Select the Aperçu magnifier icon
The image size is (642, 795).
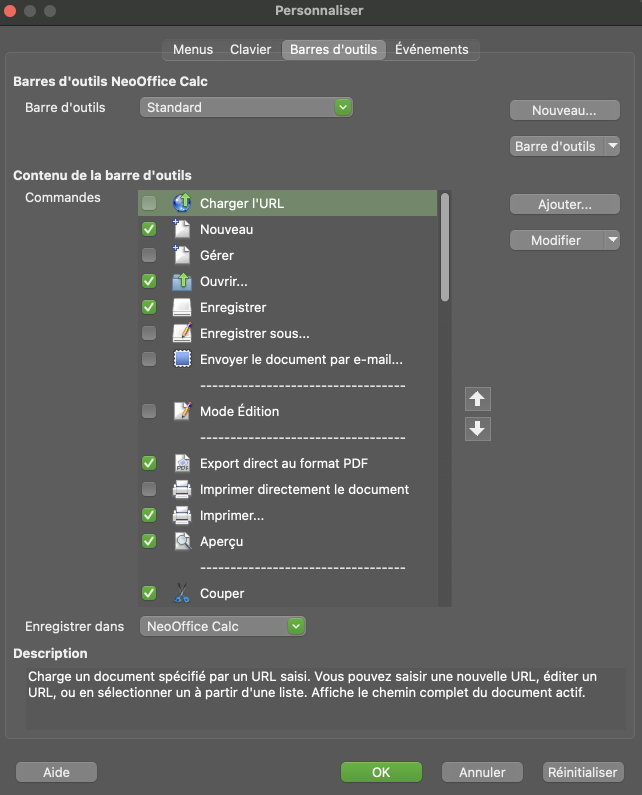[181, 542]
